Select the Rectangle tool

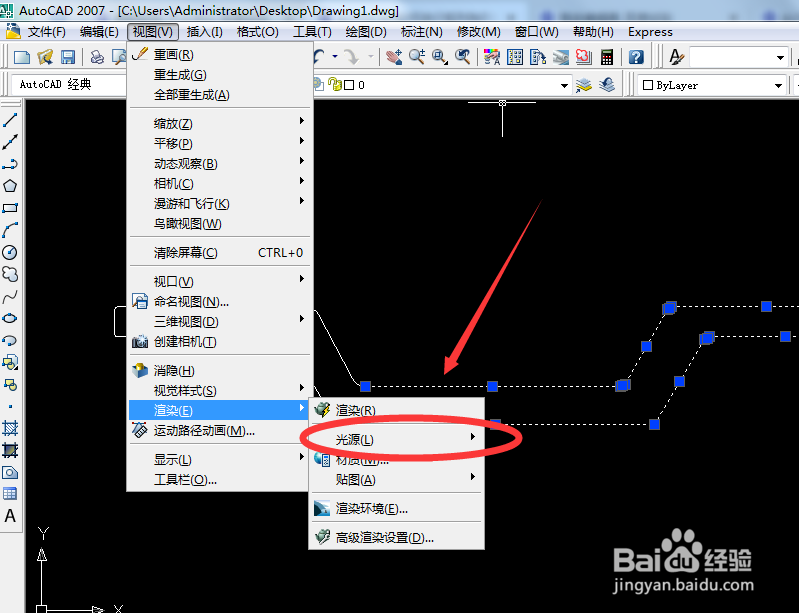(10, 208)
